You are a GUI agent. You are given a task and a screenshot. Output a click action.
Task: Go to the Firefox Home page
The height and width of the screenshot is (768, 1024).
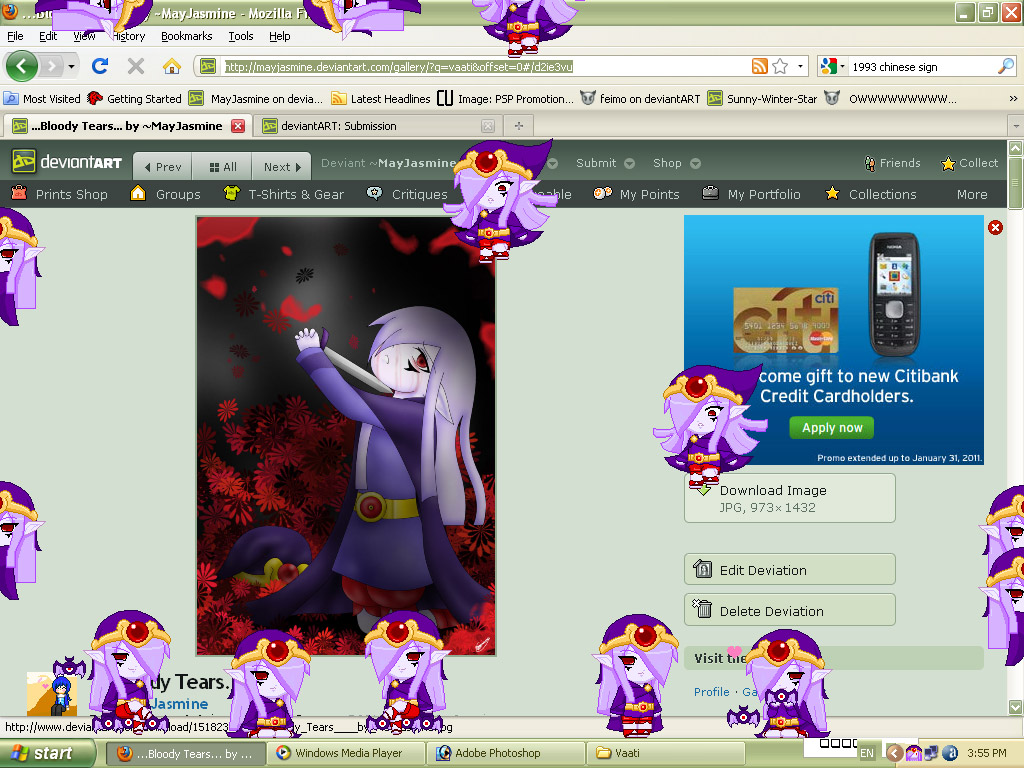tap(172, 66)
